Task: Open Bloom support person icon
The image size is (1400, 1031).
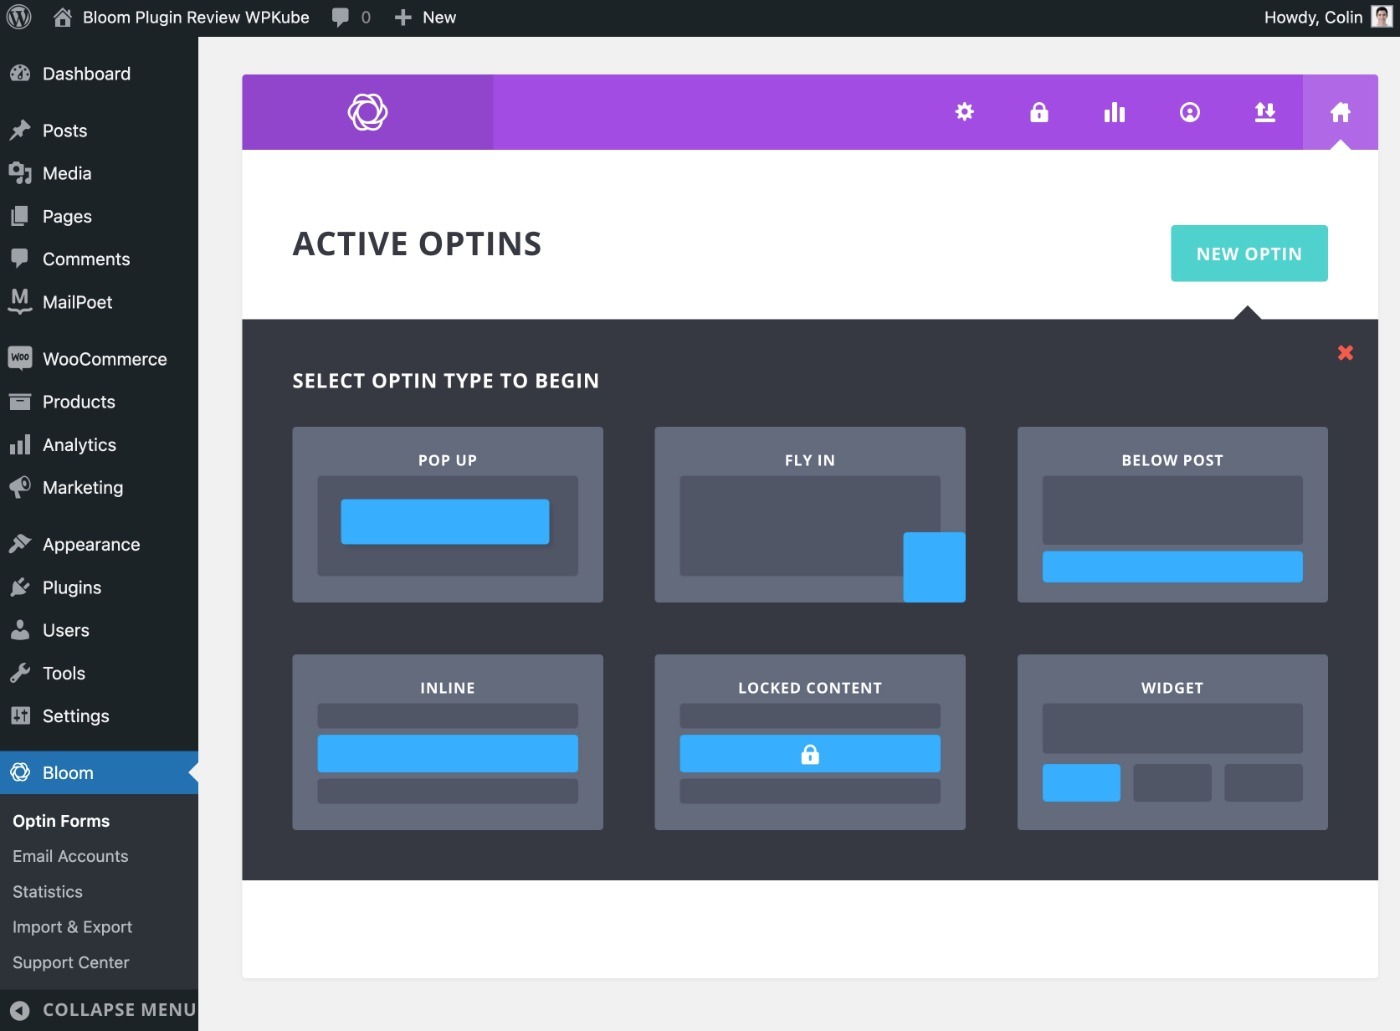Action: pyautogui.click(x=1190, y=112)
